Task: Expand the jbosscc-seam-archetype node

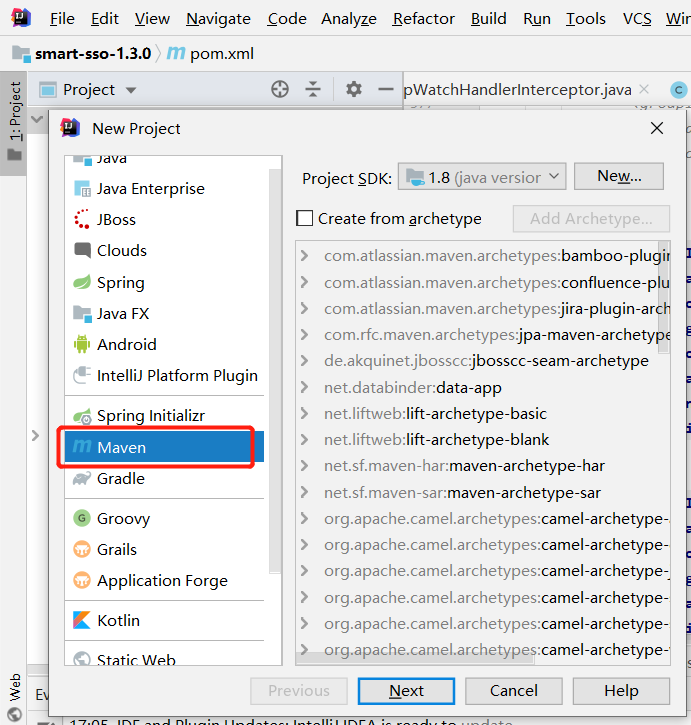Action: click(304, 360)
